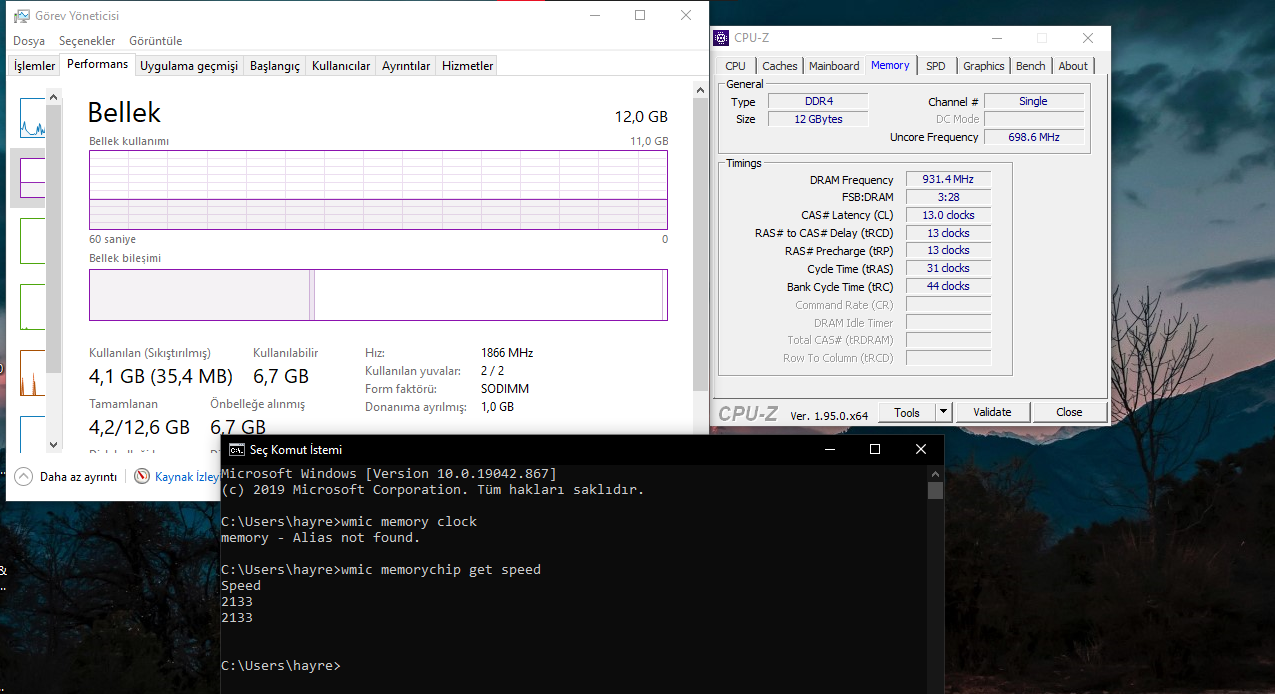Click the up arrow of the performance sidebar scrollbar
Image resolution: width=1275 pixels, height=694 pixels.
[54, 97]
